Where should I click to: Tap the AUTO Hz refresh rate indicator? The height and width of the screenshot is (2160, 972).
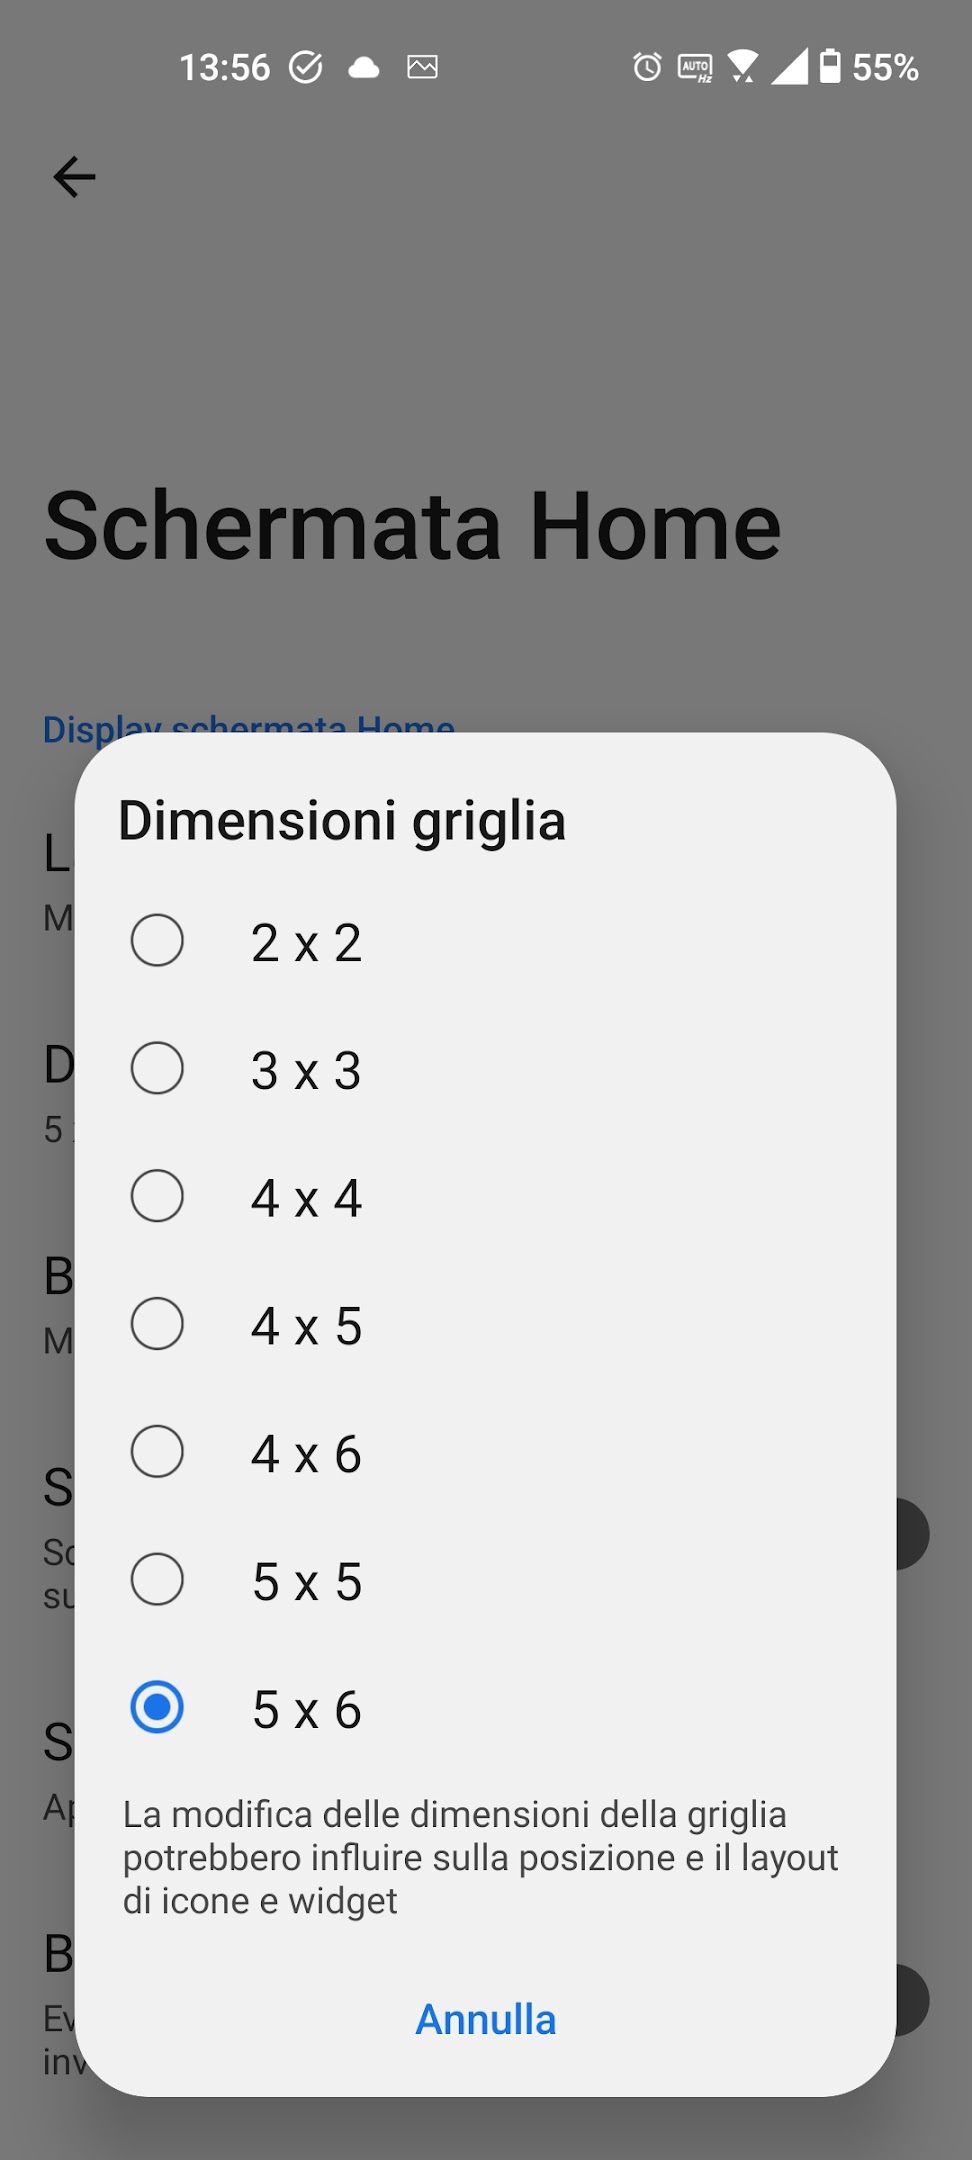[x=695, y=66]
